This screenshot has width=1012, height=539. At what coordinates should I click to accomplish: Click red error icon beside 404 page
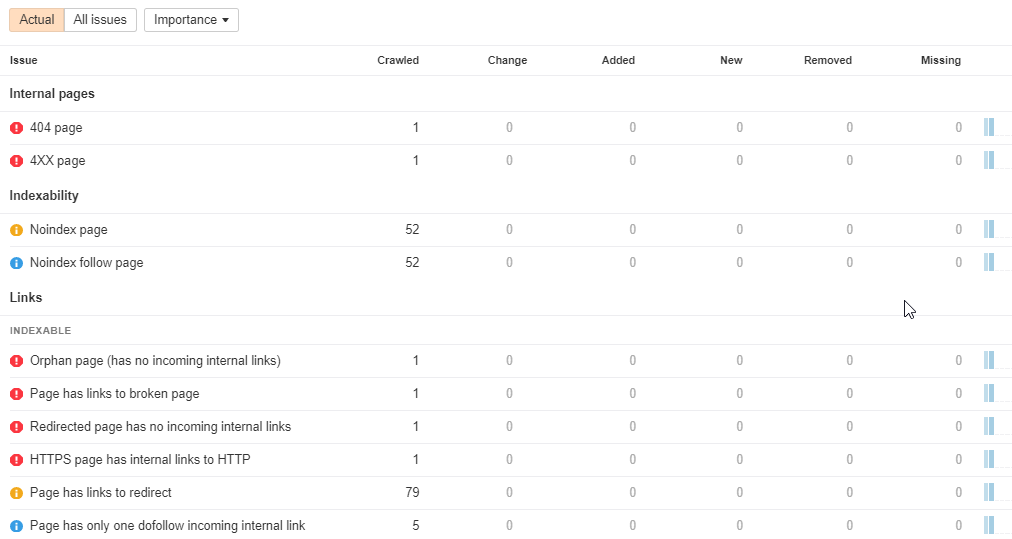click(16, 128)
